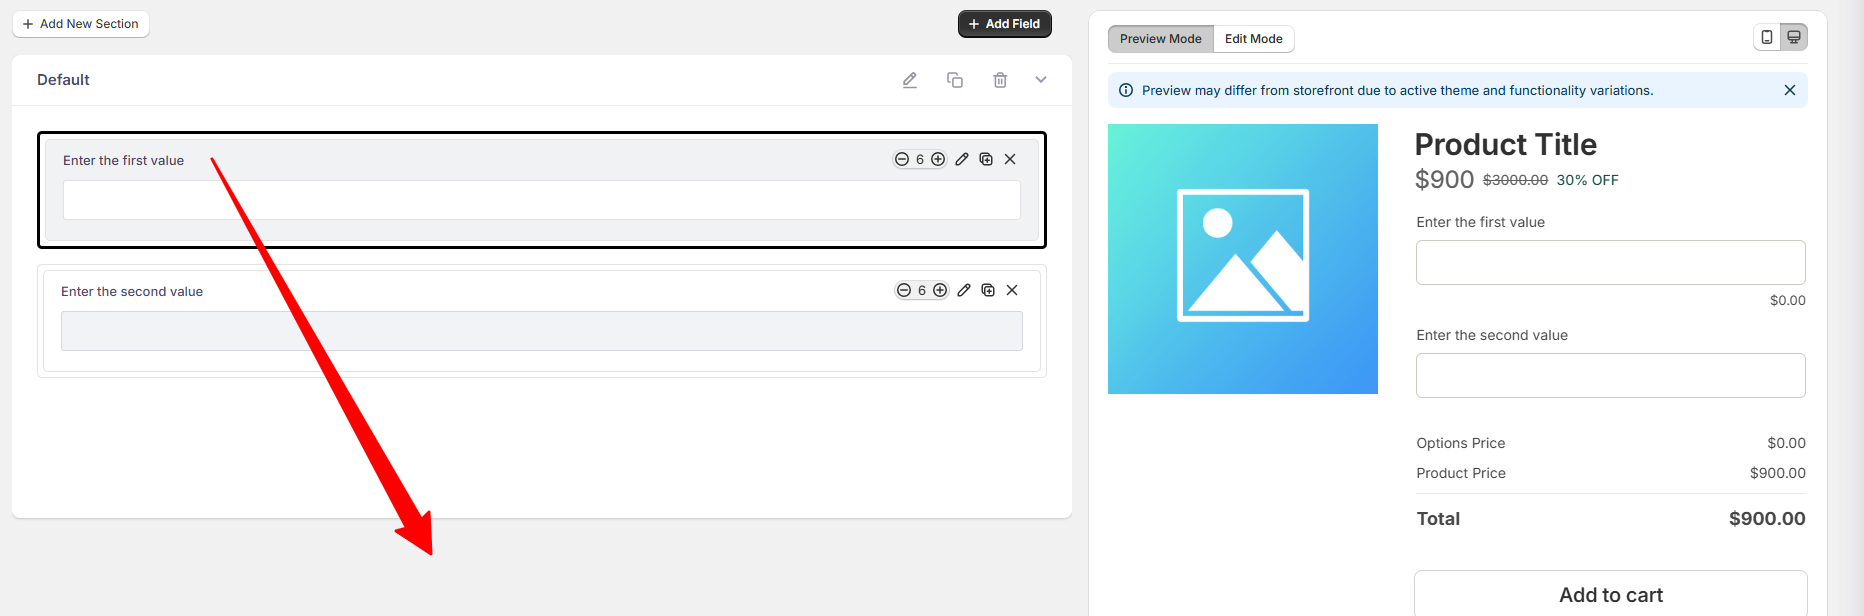Screen dimensions: 1864x616
Task: Switch to Edit Mode tab
Action: [x=1253, y=39]
